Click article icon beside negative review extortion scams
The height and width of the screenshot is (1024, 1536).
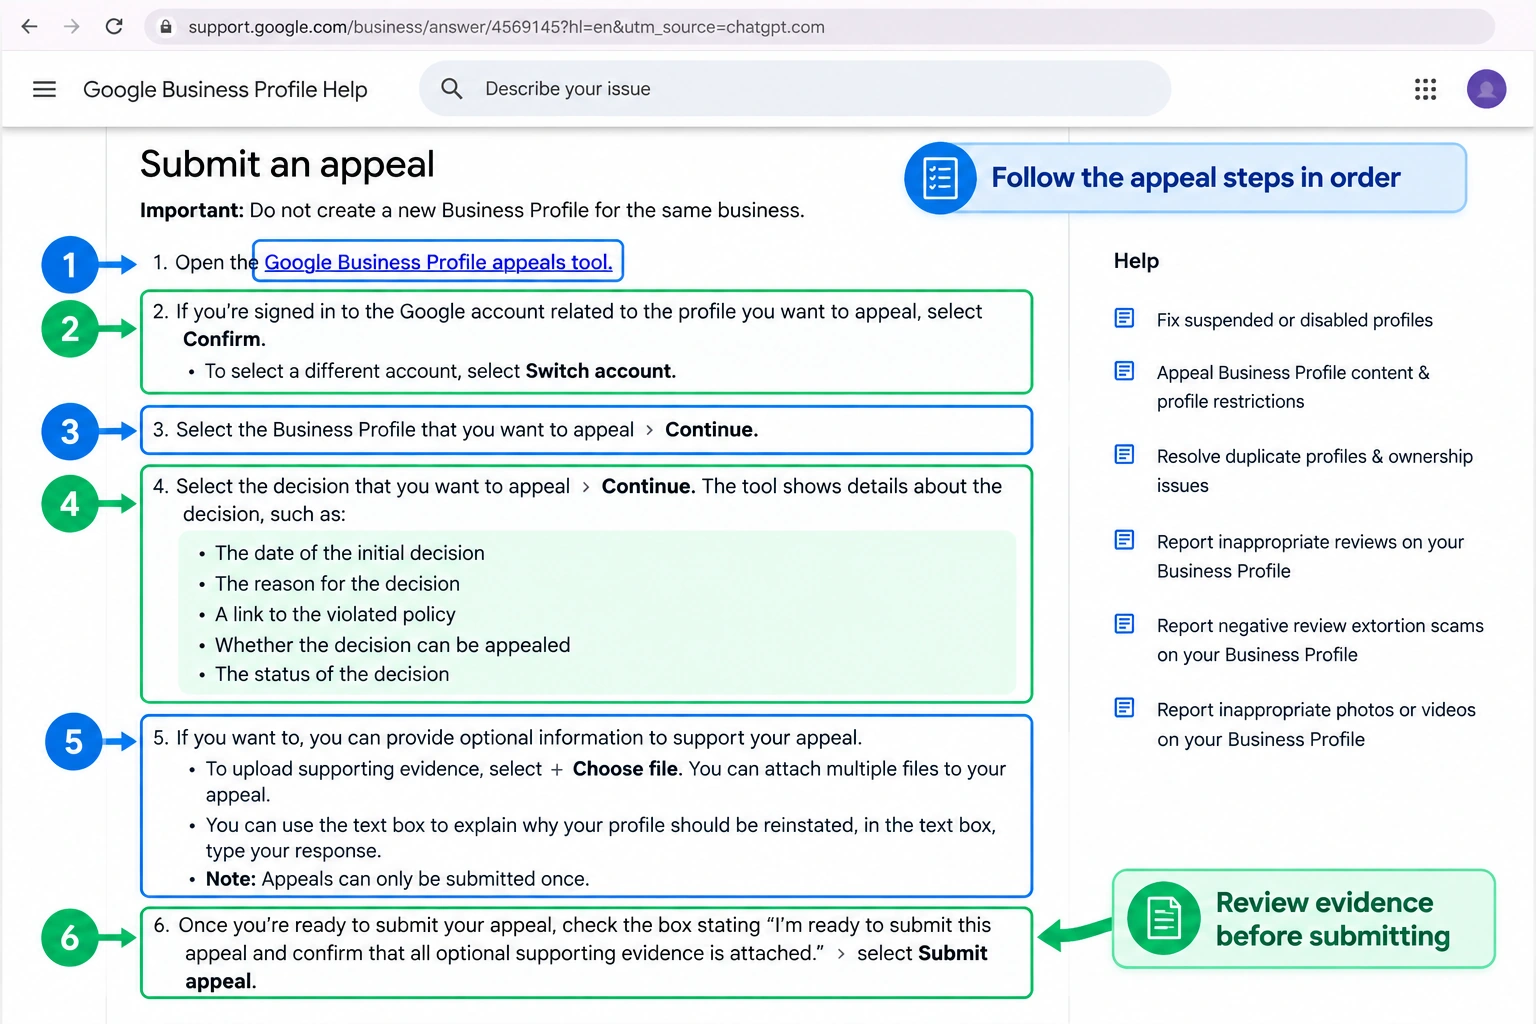tap(1124, 624)
